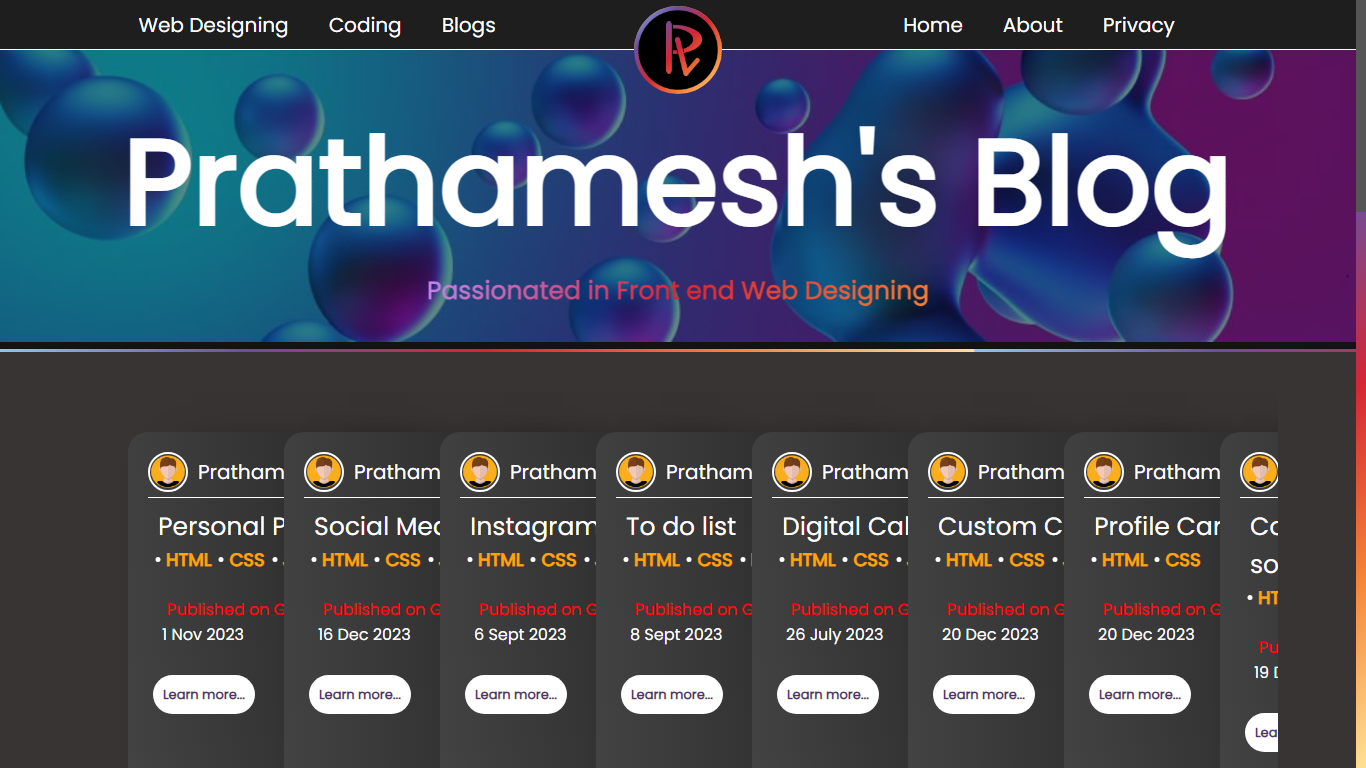Image resolution: width=1366 pixels, height=768 pixels.
Task: Click the avatar on the Personal Portfolio card
Action: coord(168,472)
